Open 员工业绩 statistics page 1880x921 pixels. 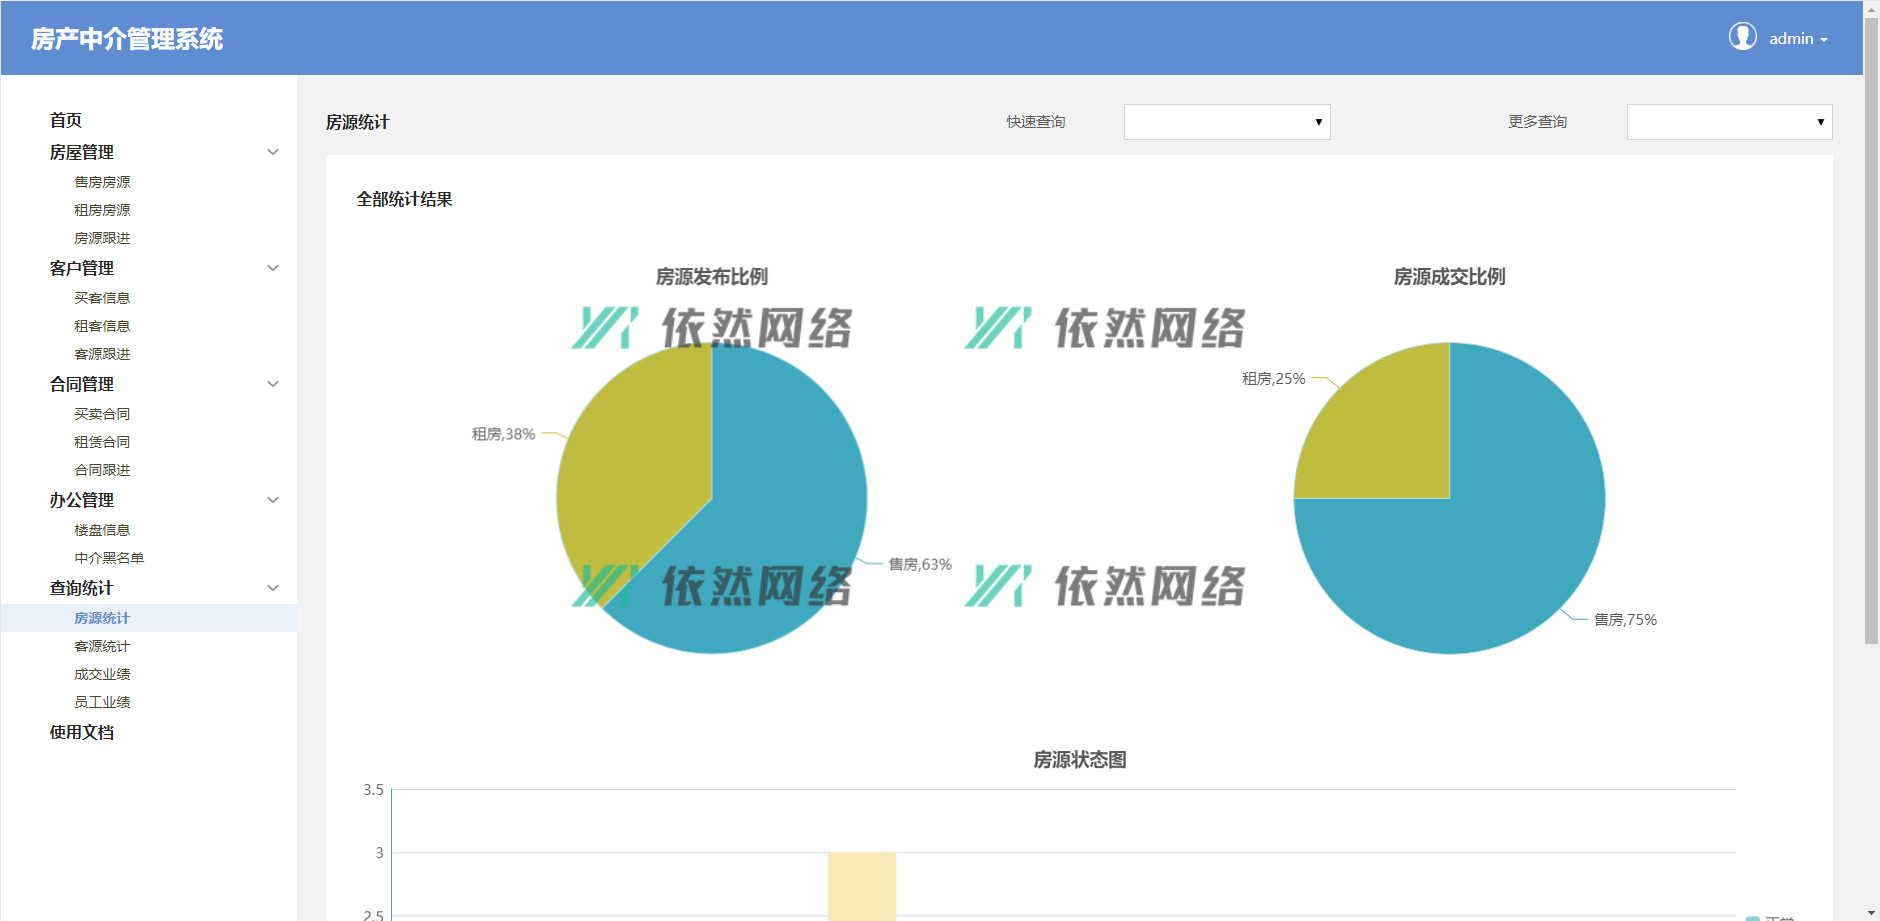pyautogui.click(x=102, y=702)
